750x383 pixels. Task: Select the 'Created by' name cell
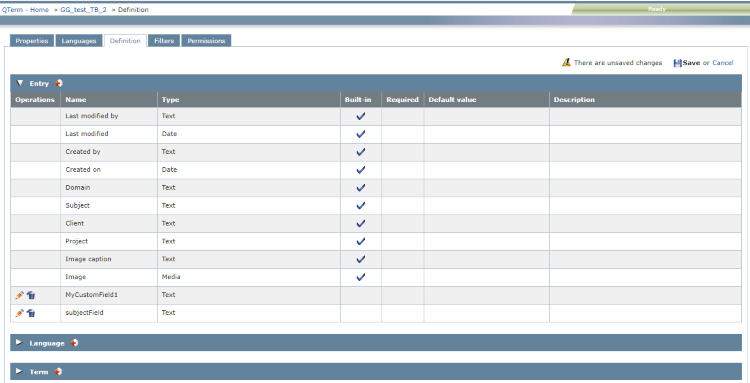click(109, 152)
